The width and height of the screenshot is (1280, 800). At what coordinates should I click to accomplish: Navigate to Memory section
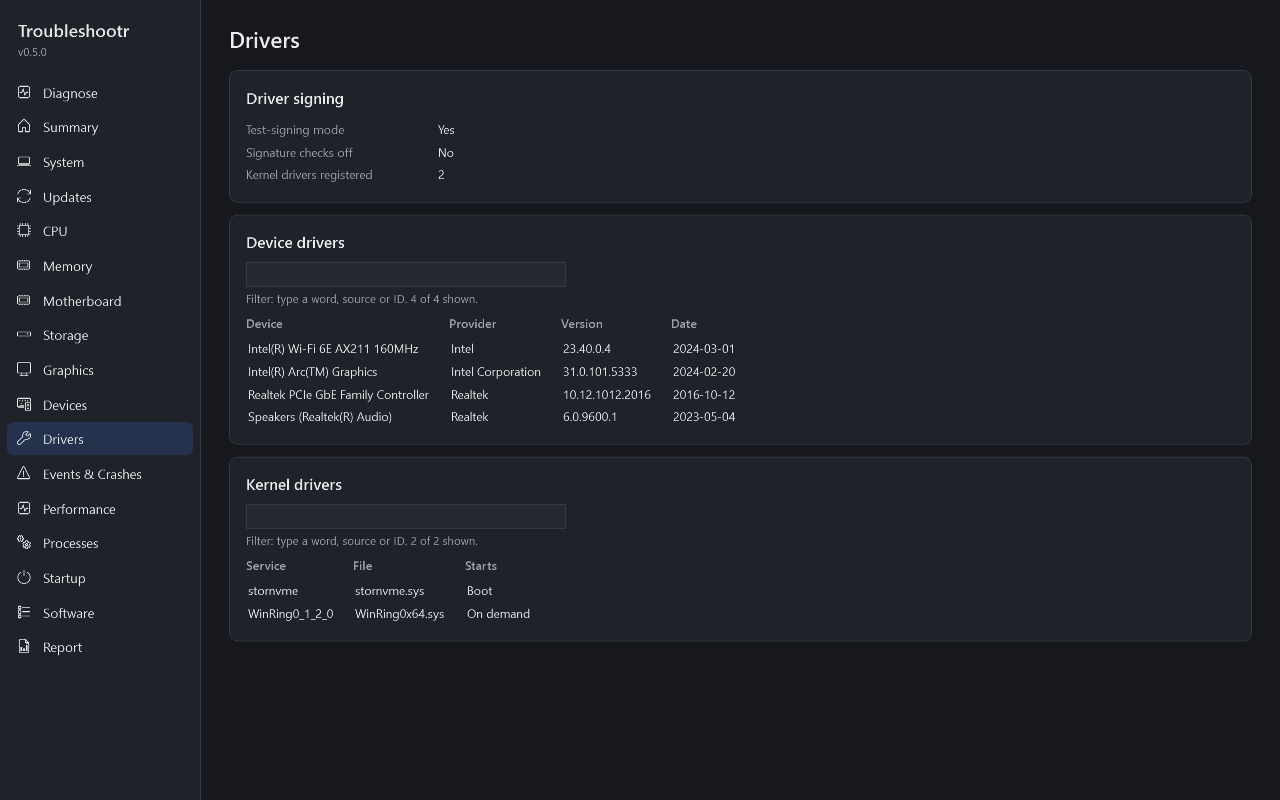pos(67,266)
